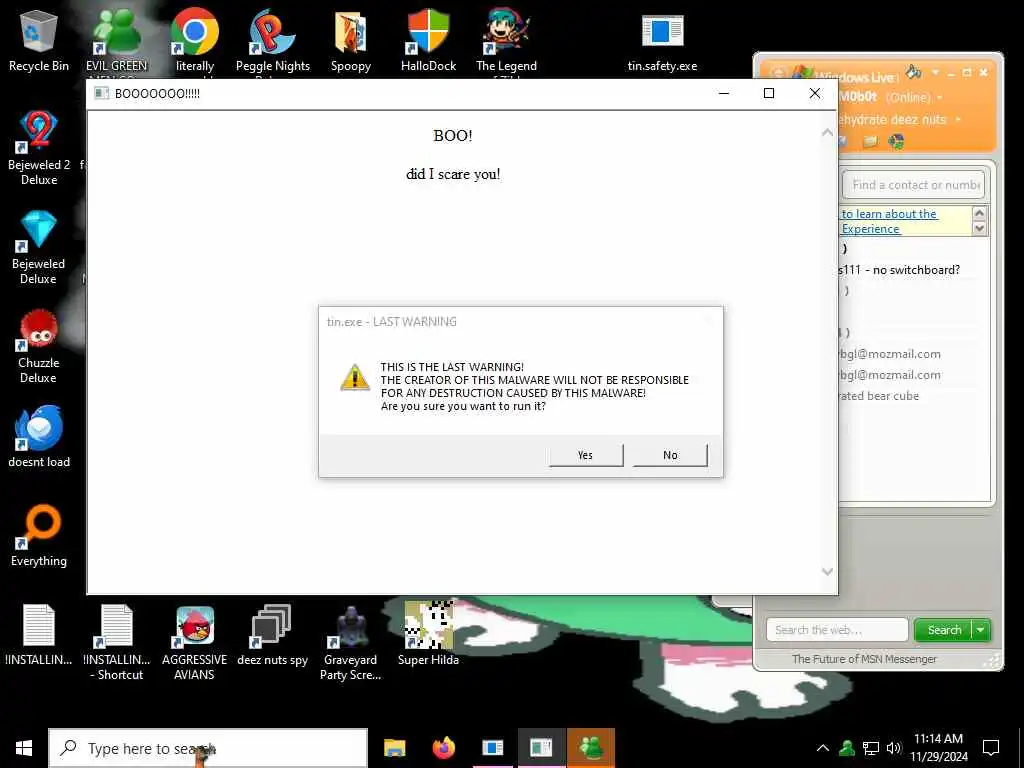The image size is (1024, 768).
Task: Open the EVIL GREEN desktop shortcut
Action: click(x=116, y=40)
